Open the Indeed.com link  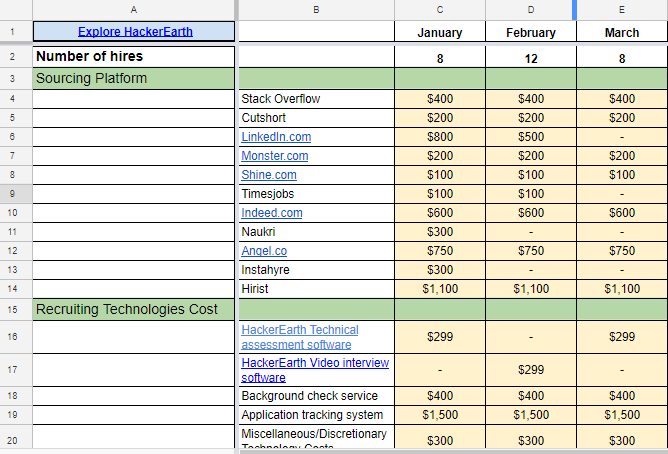pyautogui.click(x=272, y=213)
